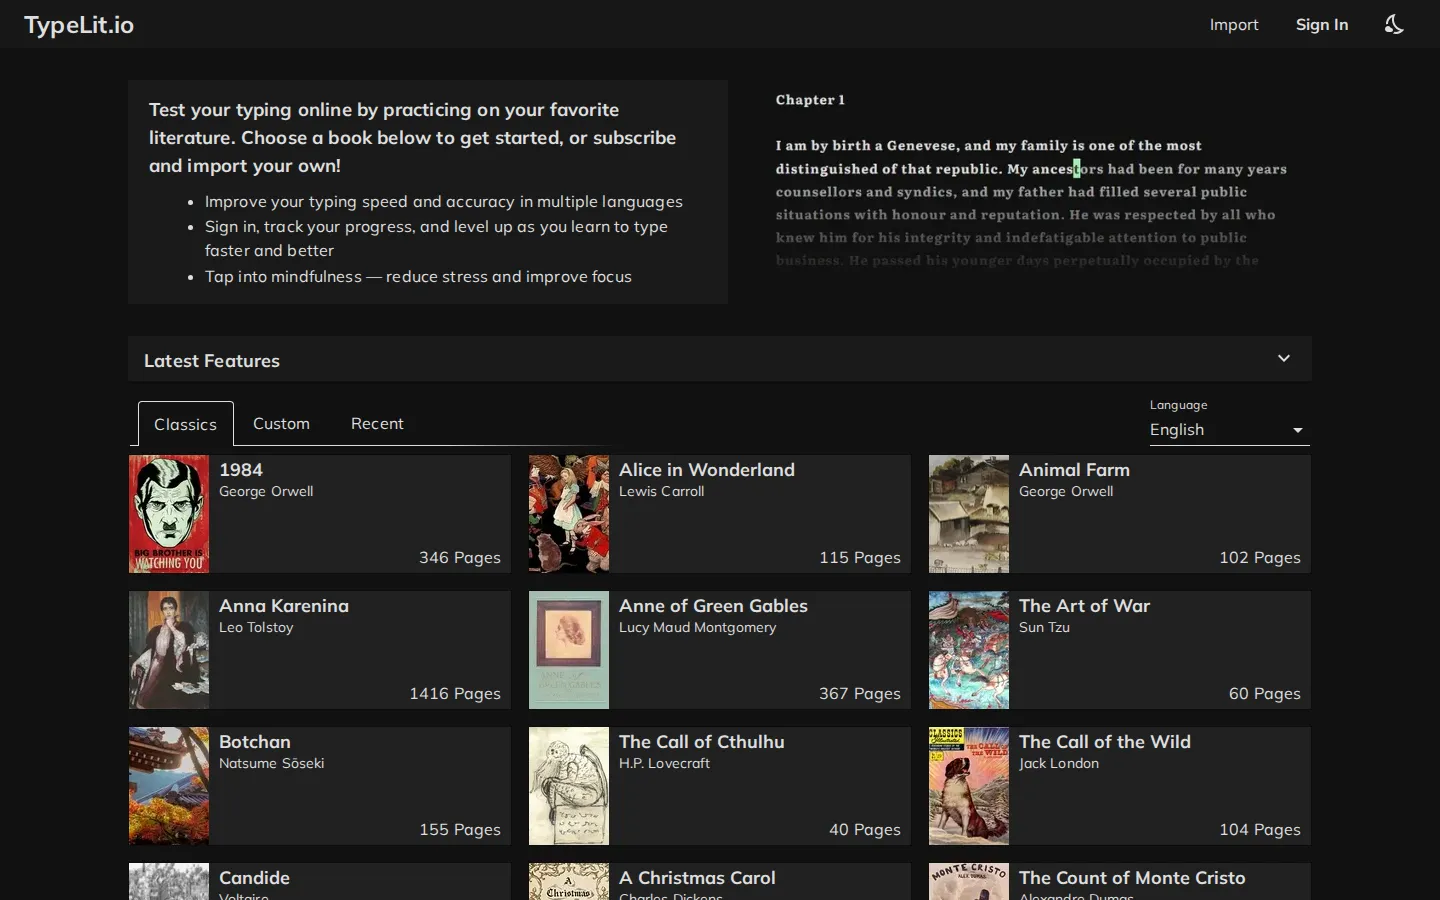This screenshot has width=1440, height=900.
Task: Open A Christmas Carol cover image
Action: 569,881
